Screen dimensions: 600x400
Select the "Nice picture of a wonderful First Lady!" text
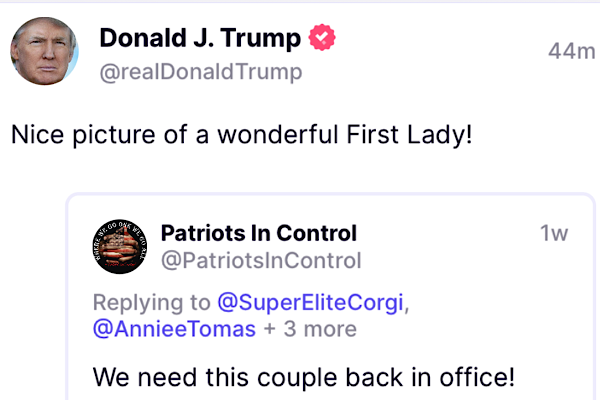(241, 135)
